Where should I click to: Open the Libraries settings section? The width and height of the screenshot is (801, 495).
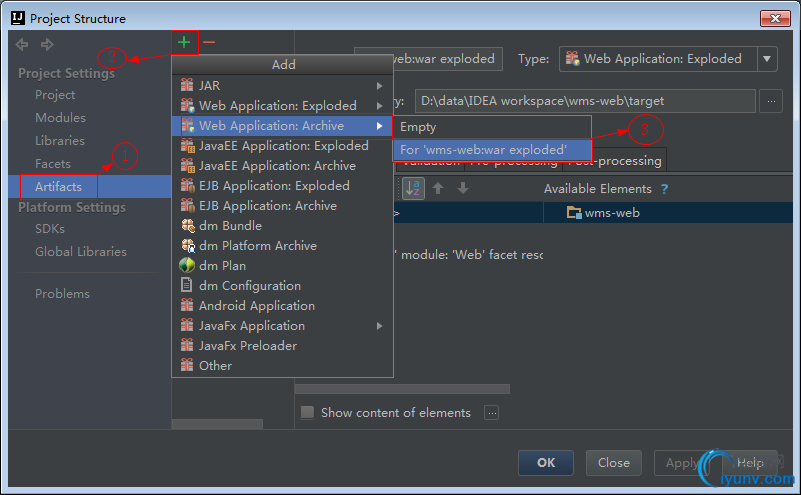click(60, 140)
